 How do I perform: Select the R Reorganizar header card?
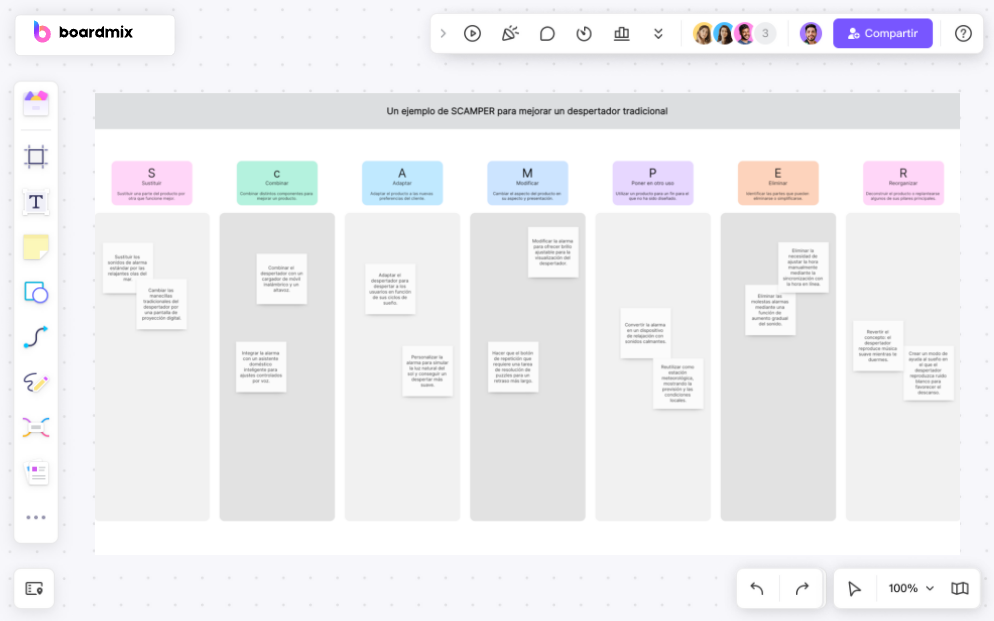tap(903, 183)
